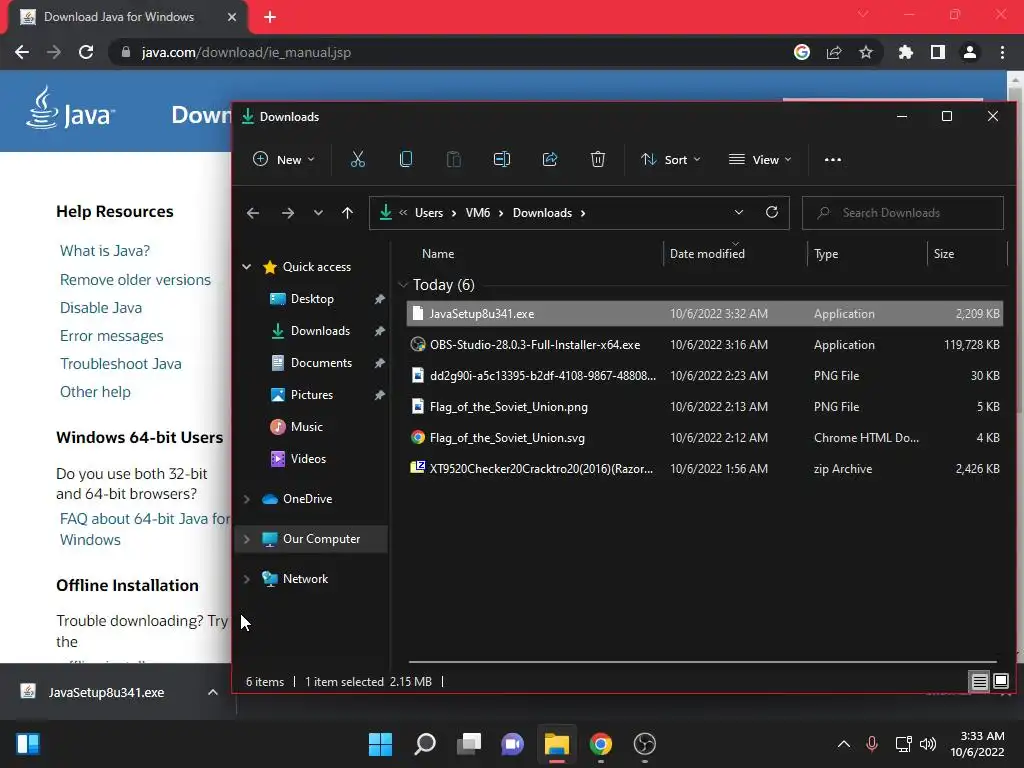Click the Share this page icon in Chrome
The width and height of the screenshot is (1024, 768).
[x=834, y=52]
